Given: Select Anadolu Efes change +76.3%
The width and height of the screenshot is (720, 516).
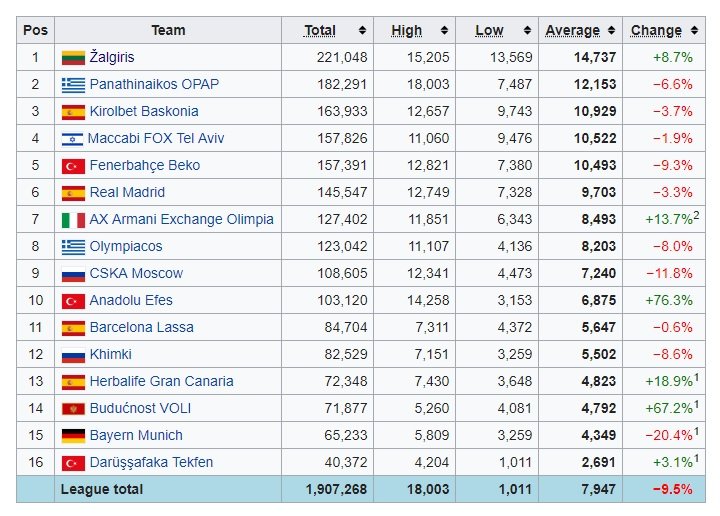Looking at the screenshot, I should [669, 300].
